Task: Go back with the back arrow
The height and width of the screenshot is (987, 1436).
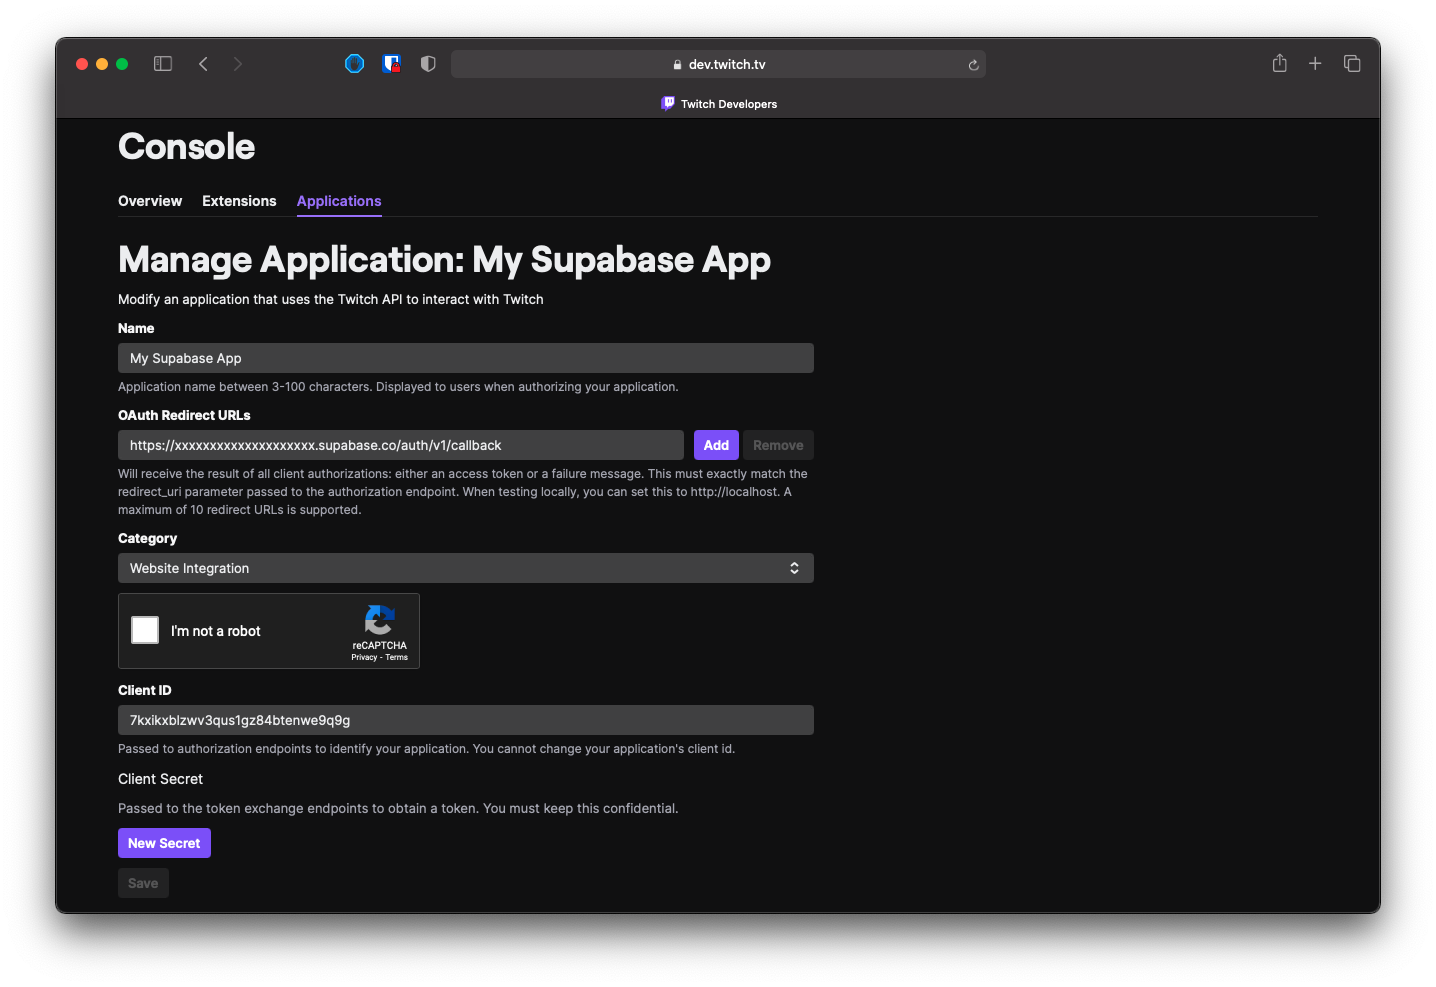Action: pos(203,64)
